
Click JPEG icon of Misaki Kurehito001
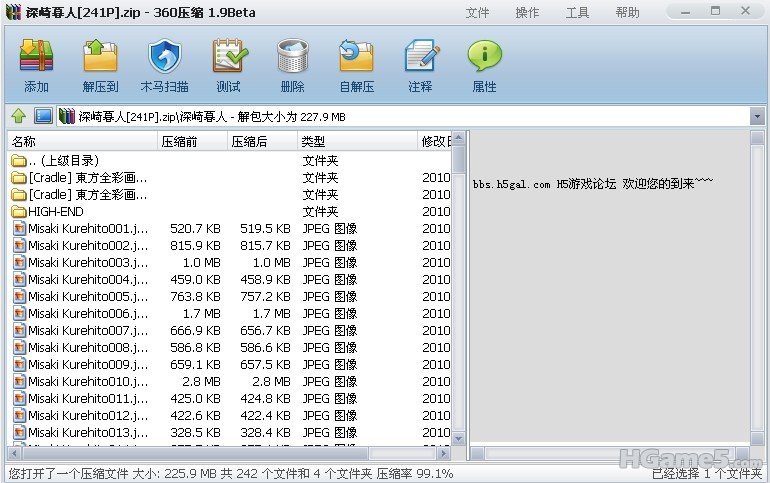pyautogui.click(x=19, y=229)
